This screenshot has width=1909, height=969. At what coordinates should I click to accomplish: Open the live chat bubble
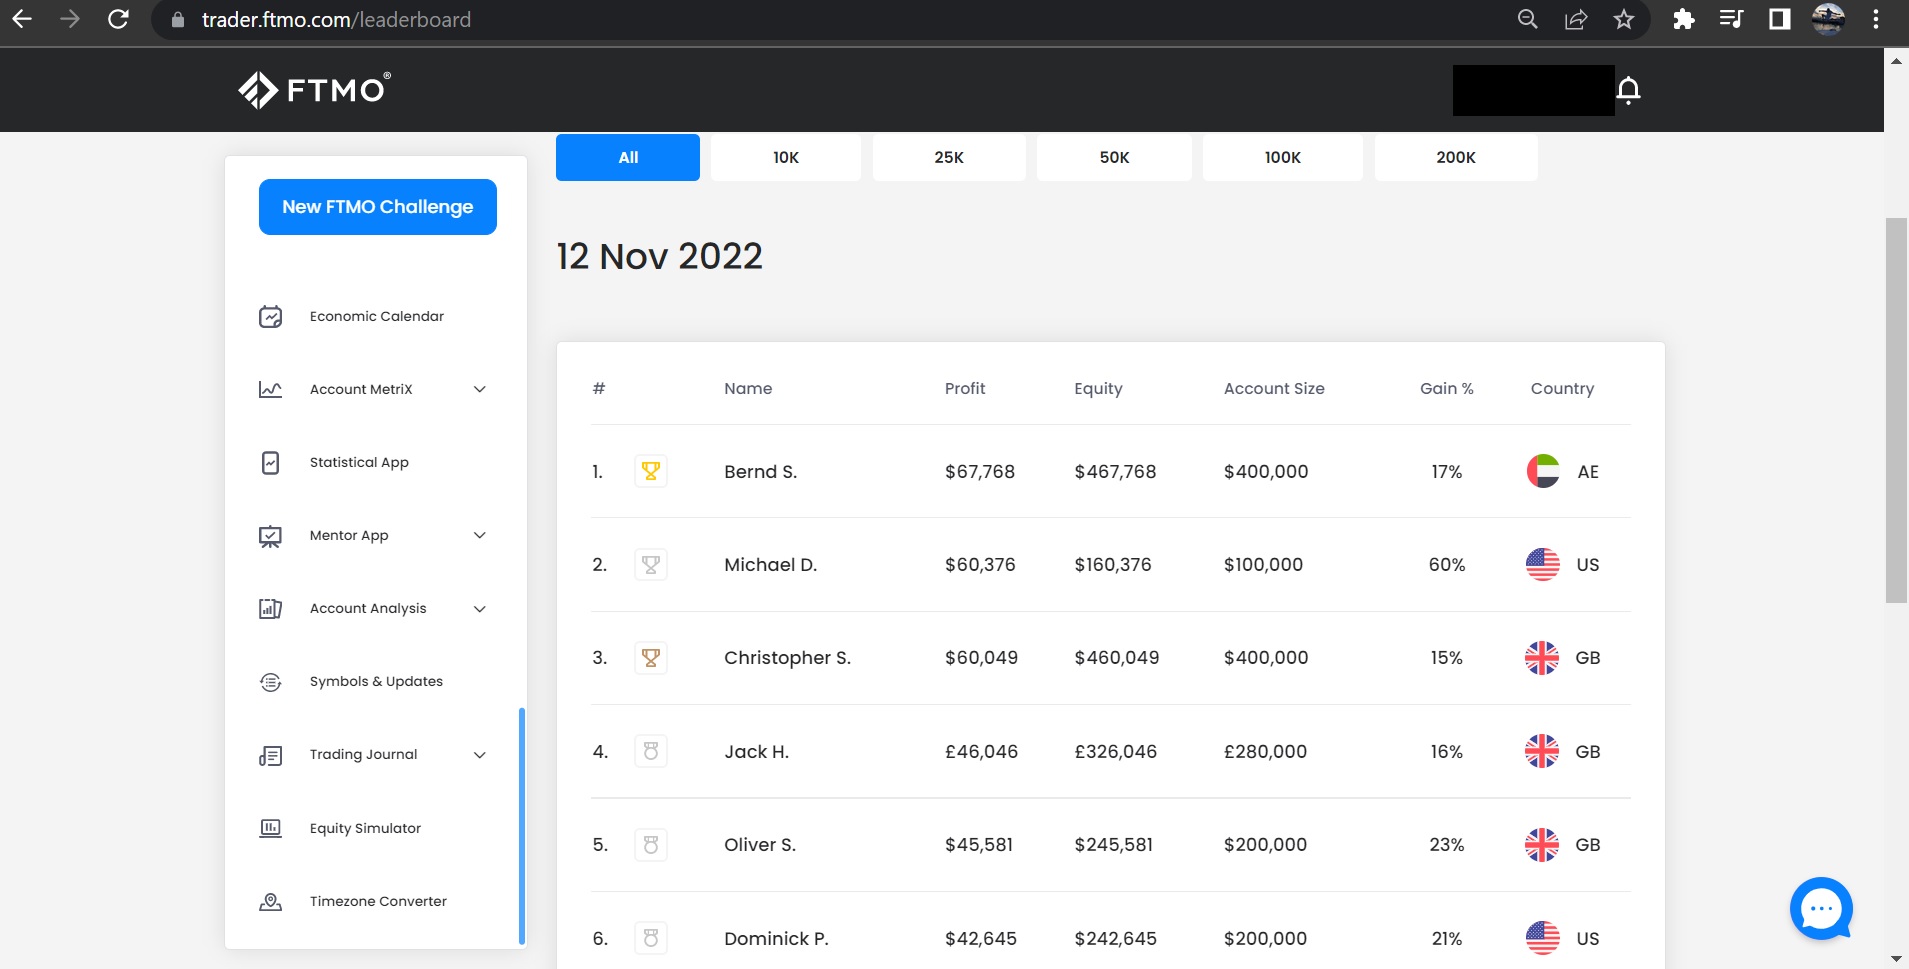tap(1821, 908)
